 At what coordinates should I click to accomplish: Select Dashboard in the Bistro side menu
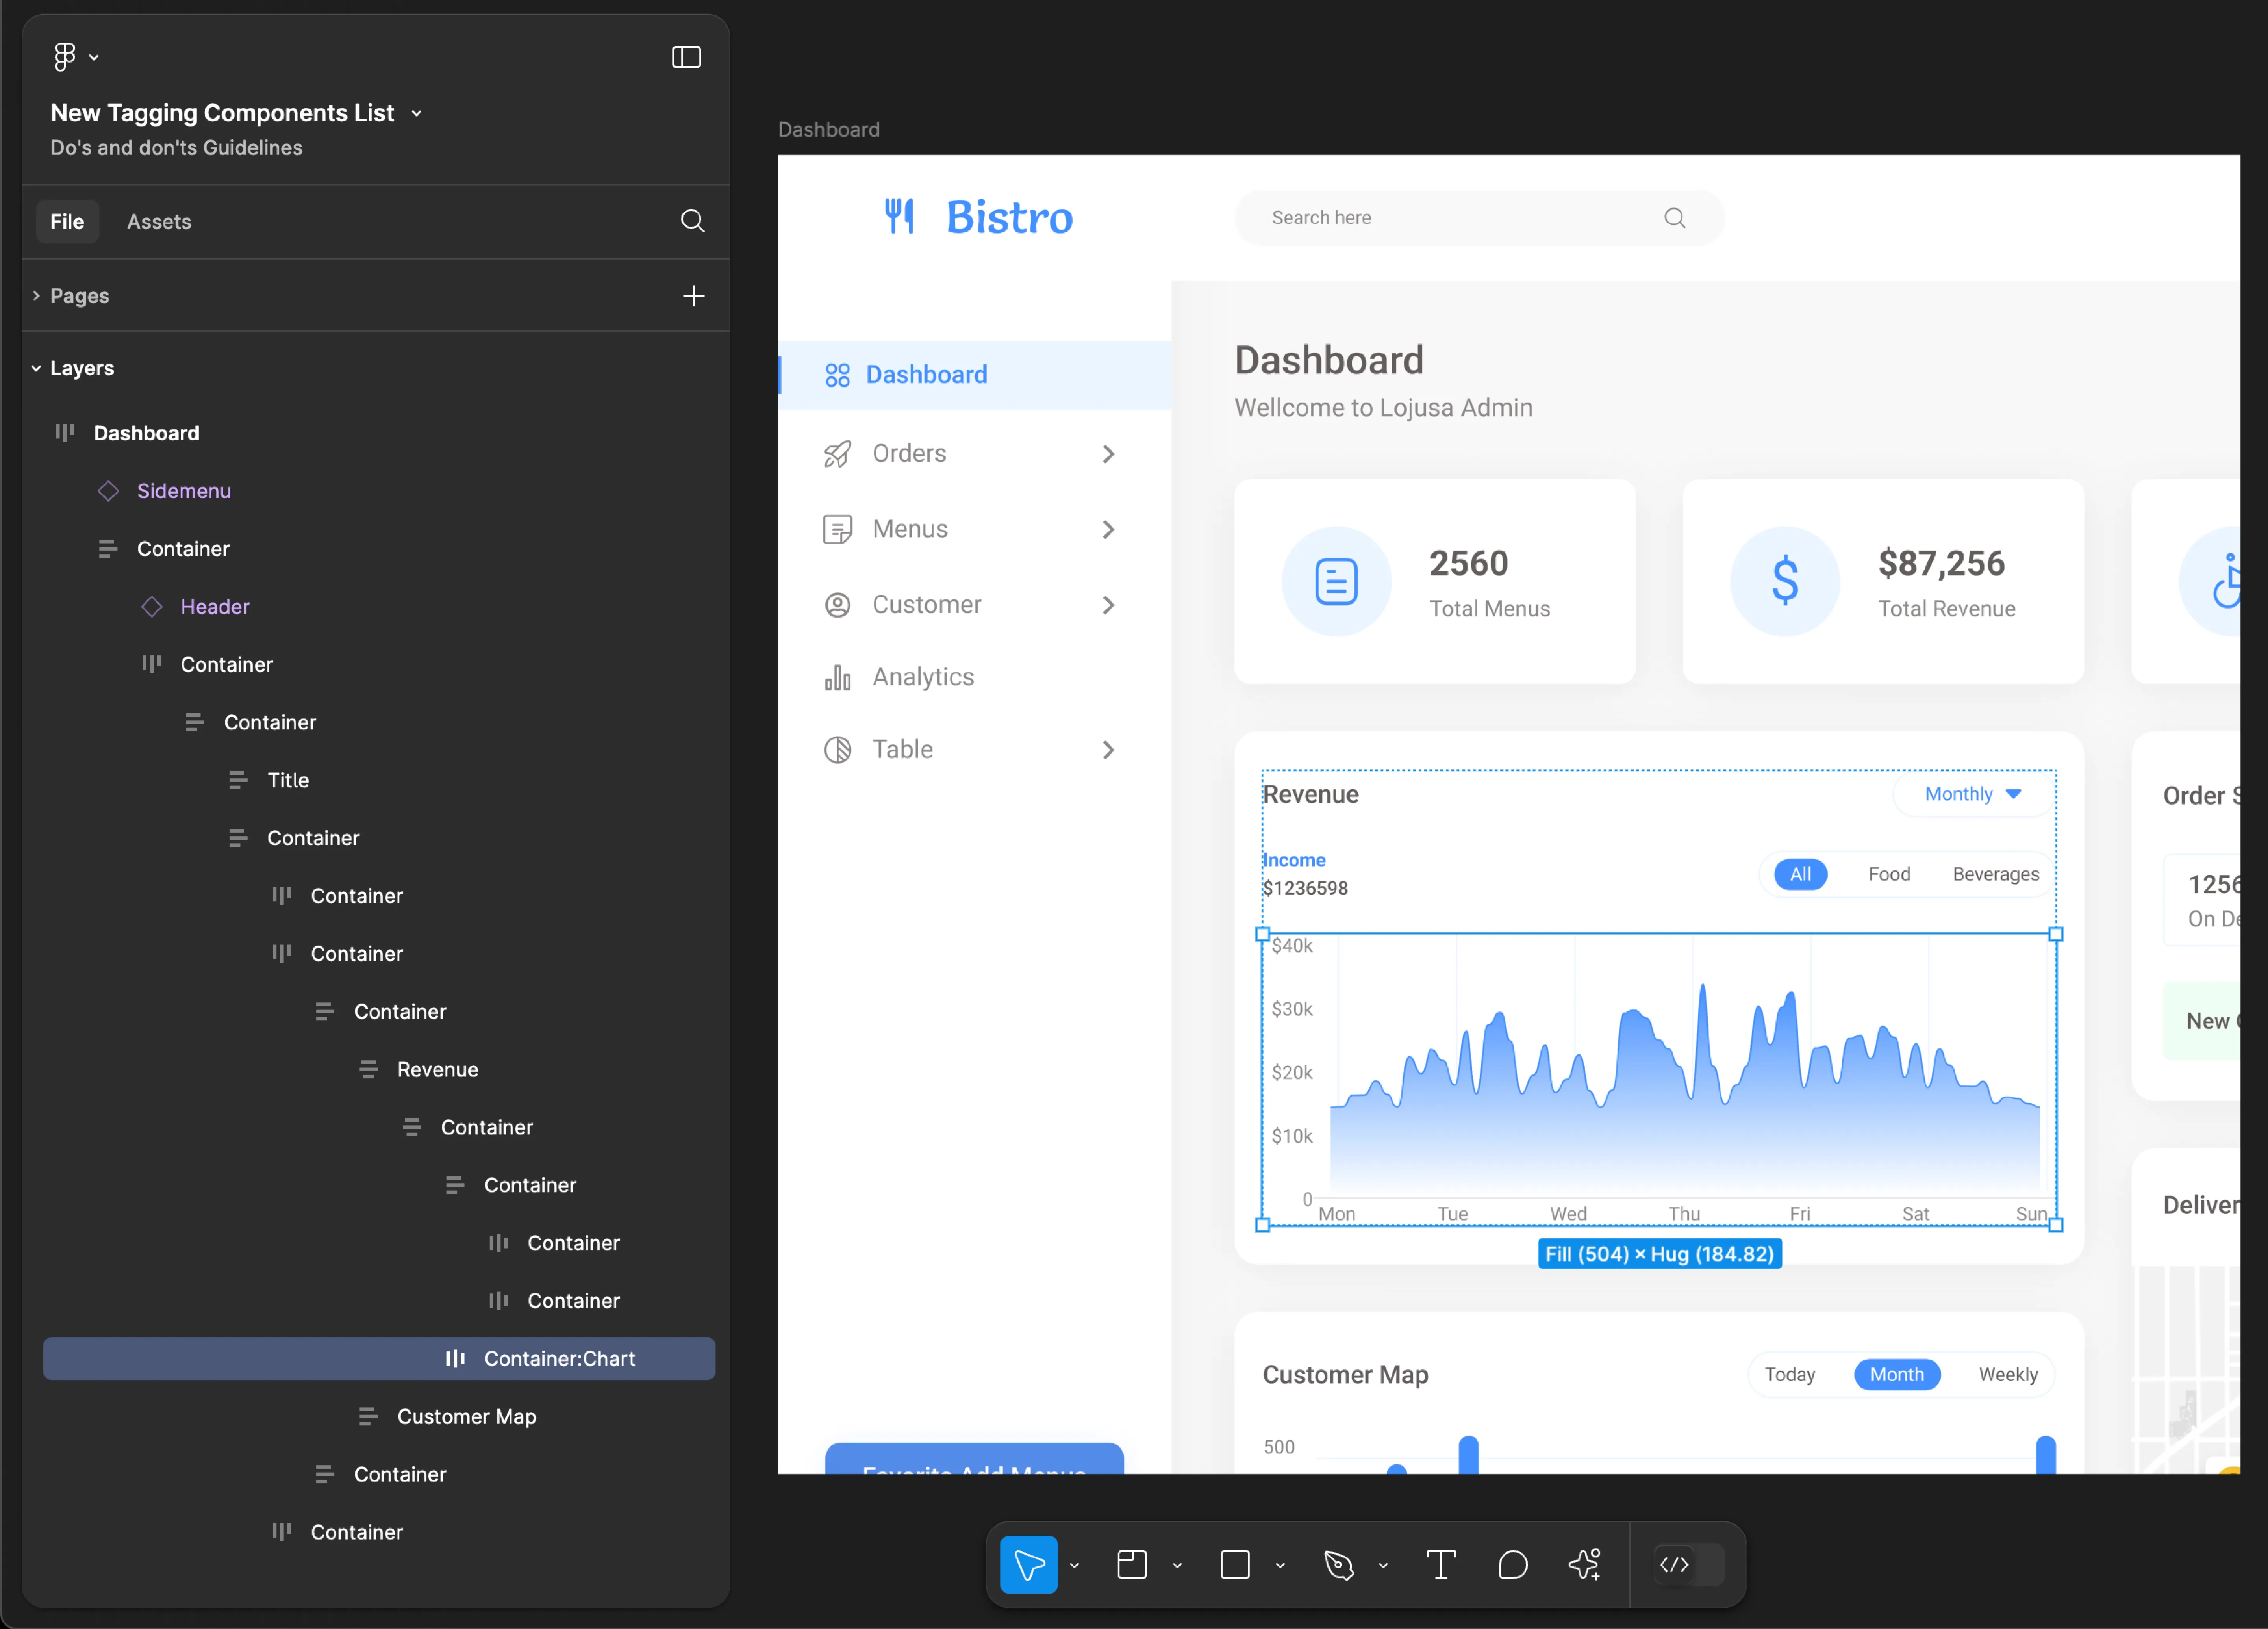point(975,375)
